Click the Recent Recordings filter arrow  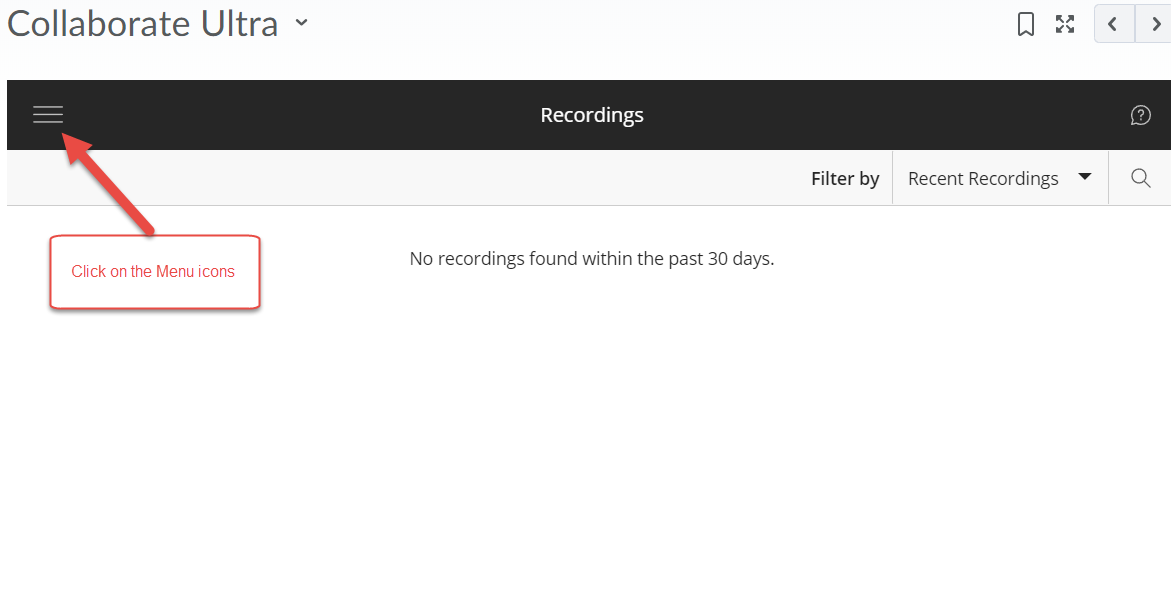tap(1084, 177)
